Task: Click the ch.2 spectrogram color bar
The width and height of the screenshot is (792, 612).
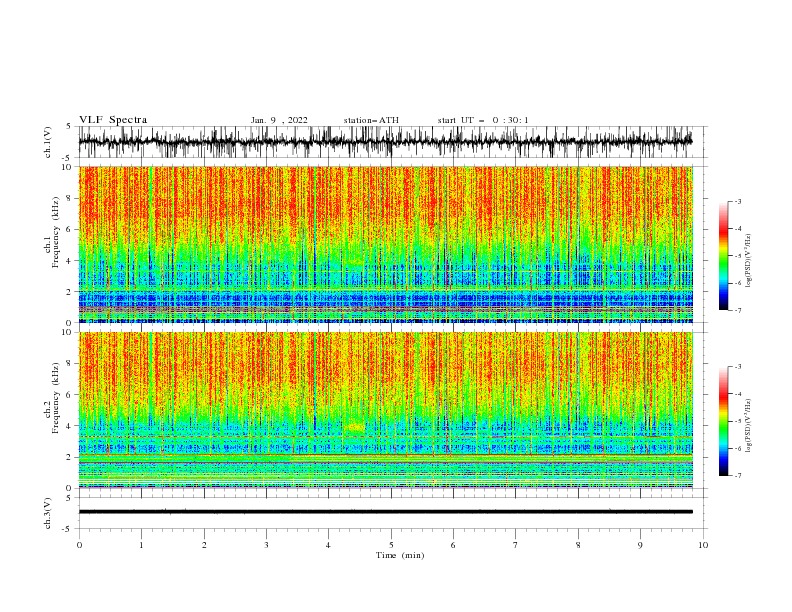Action: pyautogui.click(x=723, y=421)
